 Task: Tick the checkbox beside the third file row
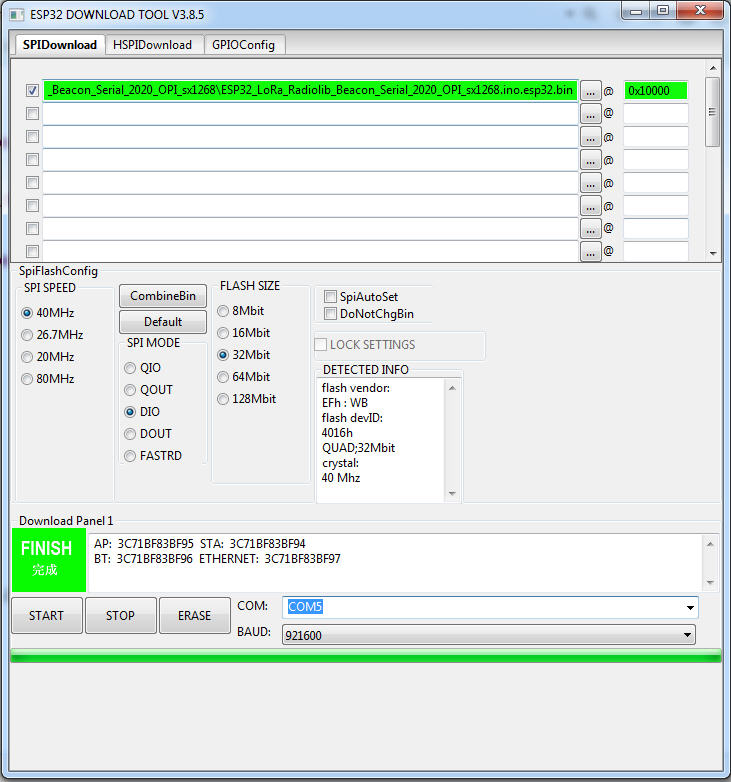pos(32,137)
